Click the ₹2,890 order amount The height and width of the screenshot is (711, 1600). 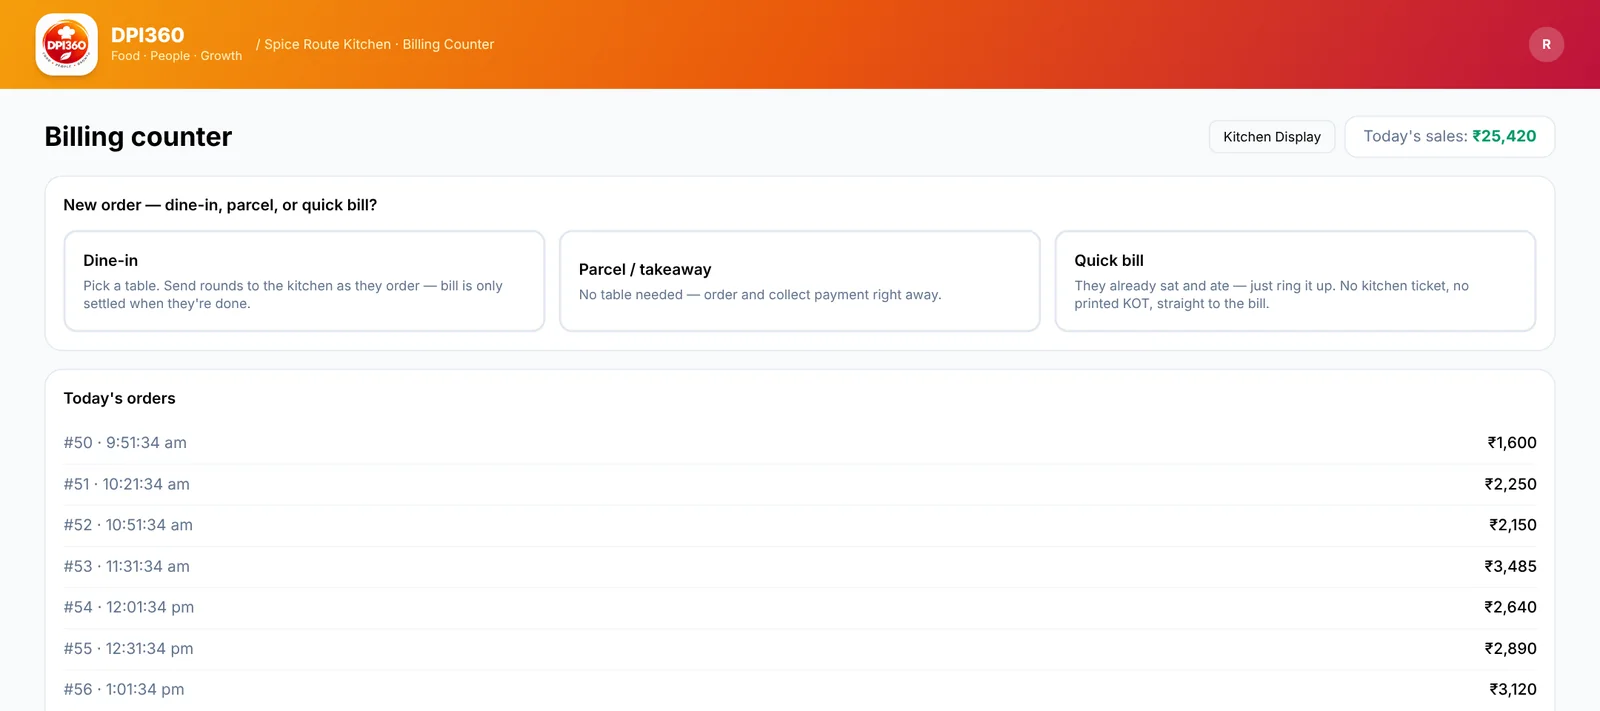1510,648
